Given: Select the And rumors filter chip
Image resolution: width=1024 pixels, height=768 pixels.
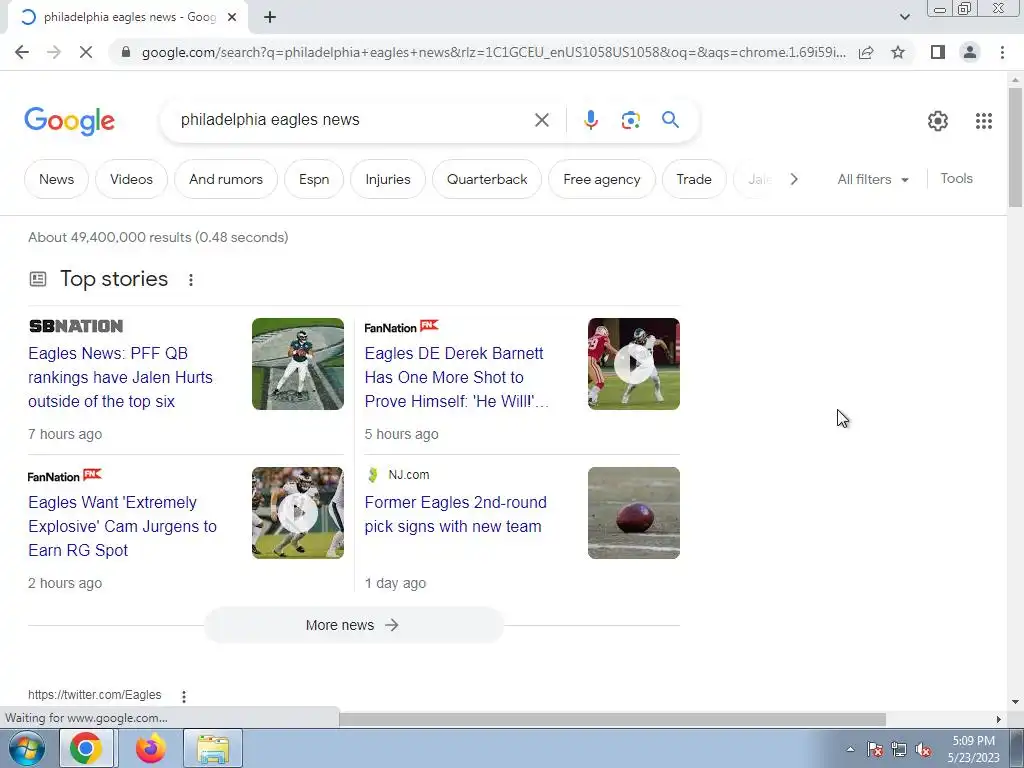Looking at the screenshot, I should click(226, 179).
